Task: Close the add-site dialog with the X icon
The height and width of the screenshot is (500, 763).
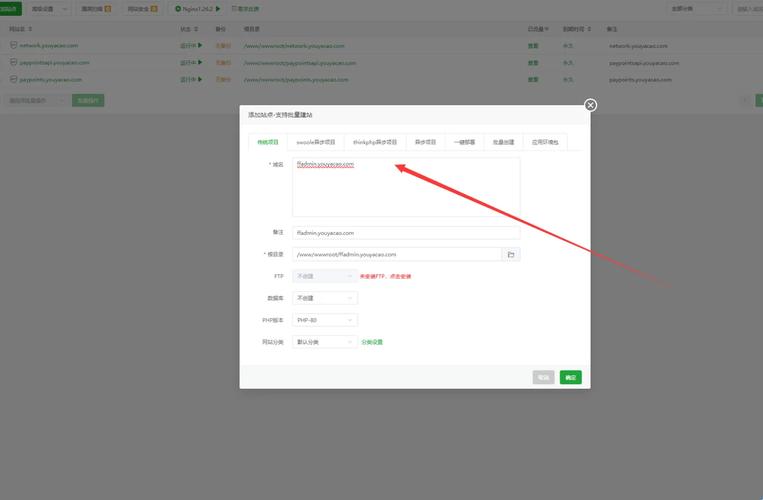Action: click(x=590, y=105)
